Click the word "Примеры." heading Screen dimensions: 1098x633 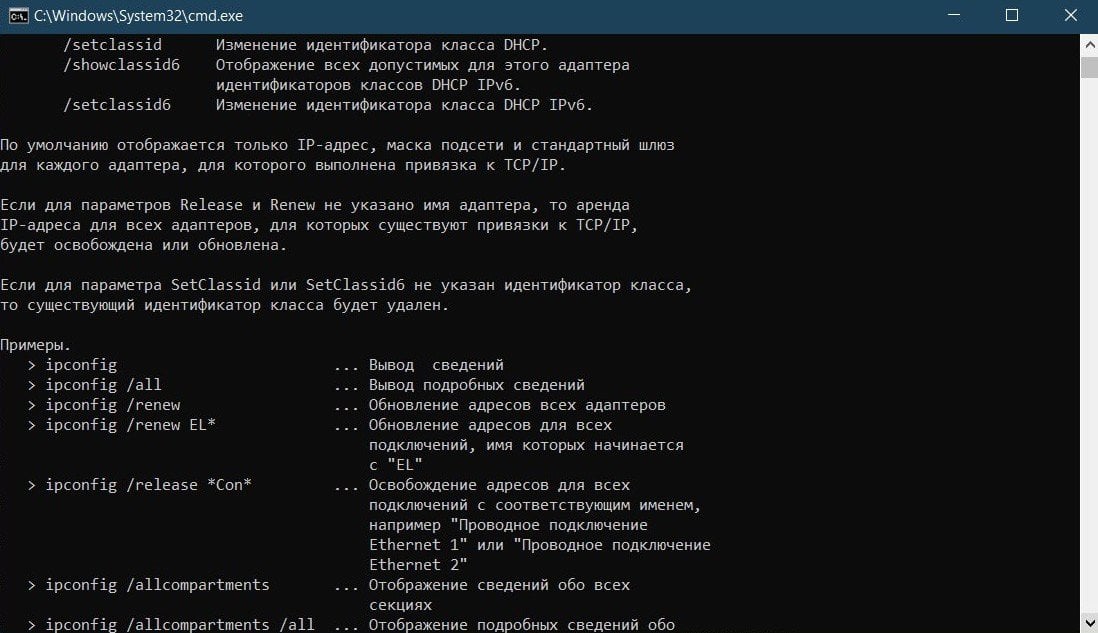[x=36, y=345]
